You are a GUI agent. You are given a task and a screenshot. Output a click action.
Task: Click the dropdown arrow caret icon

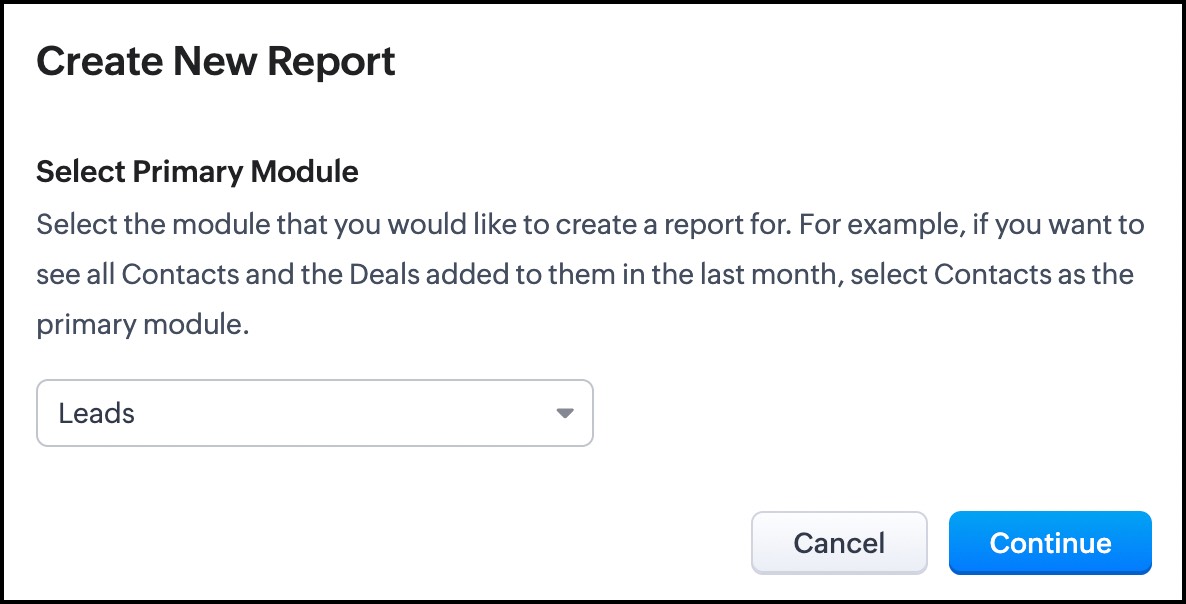coord(565,413)
